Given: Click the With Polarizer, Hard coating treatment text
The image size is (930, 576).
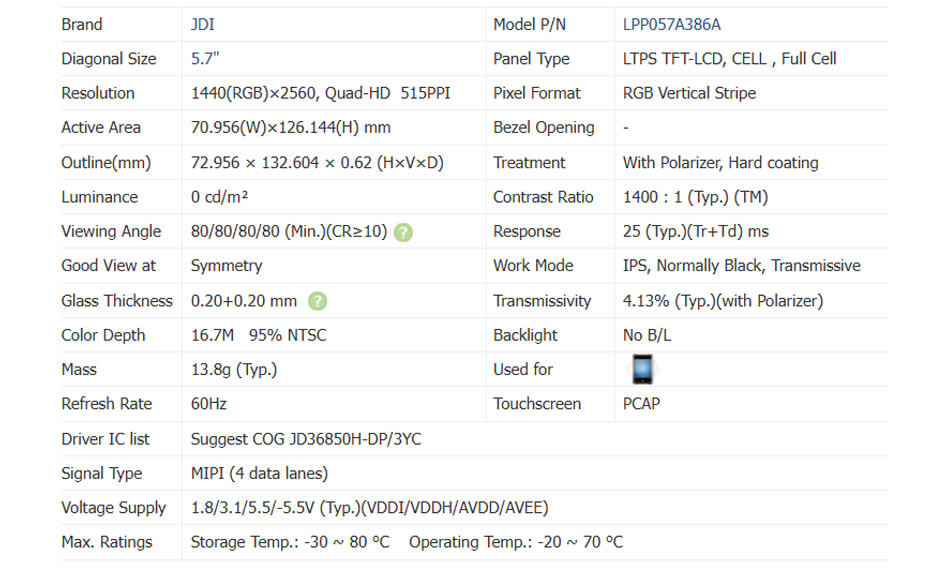Looking at the screenshot, I should 720,163.
